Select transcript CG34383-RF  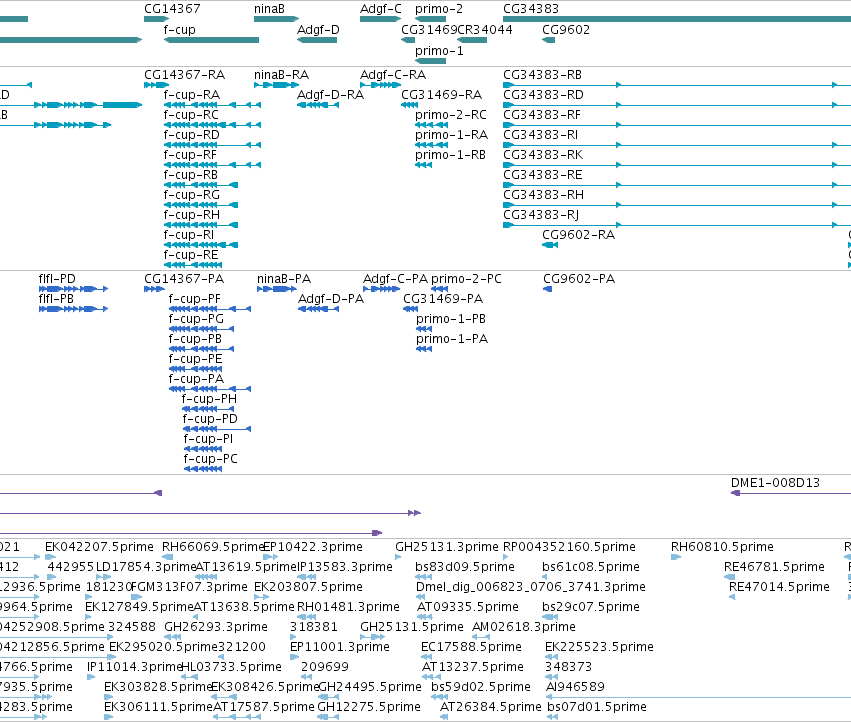point(542,115)
